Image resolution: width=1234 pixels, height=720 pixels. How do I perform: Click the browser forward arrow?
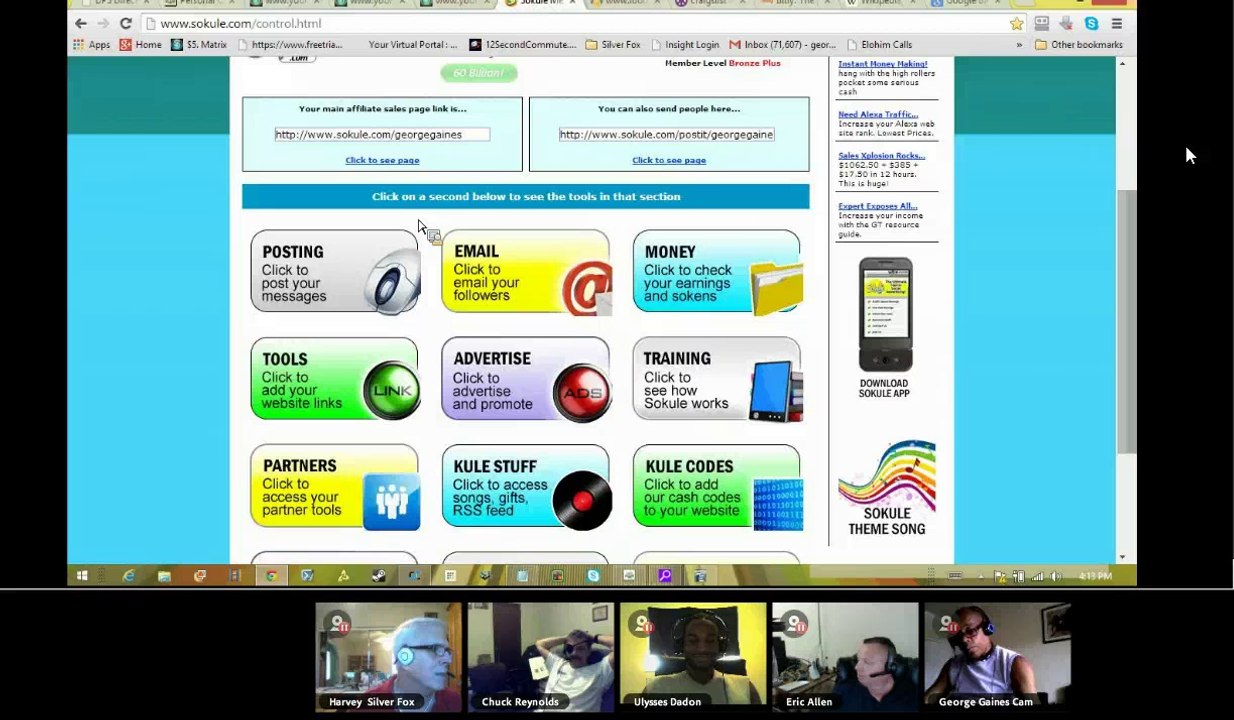point(103,23)
